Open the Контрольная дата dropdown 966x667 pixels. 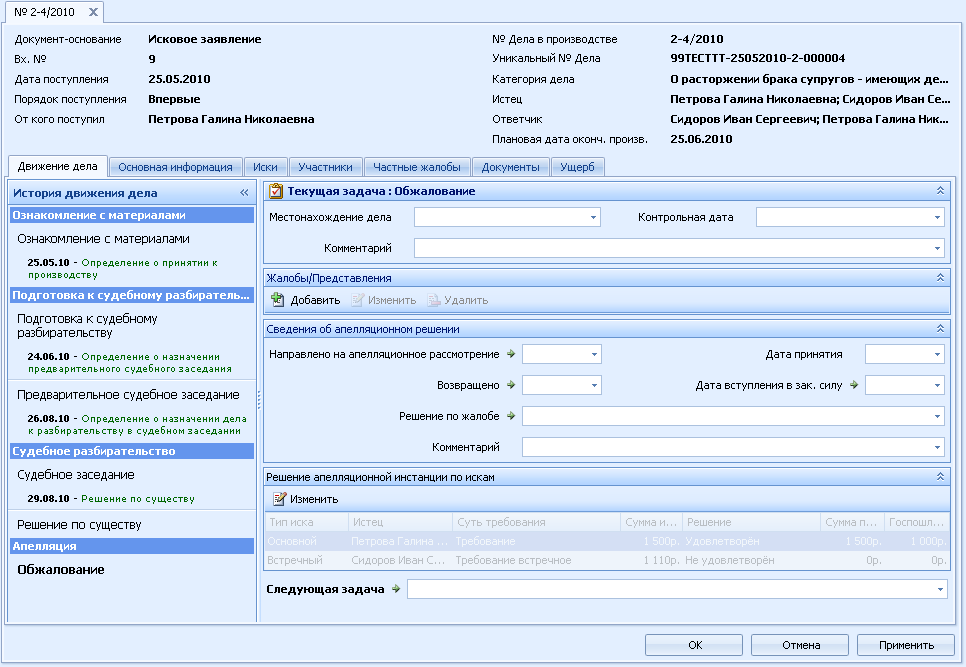[x=937, y=217]
